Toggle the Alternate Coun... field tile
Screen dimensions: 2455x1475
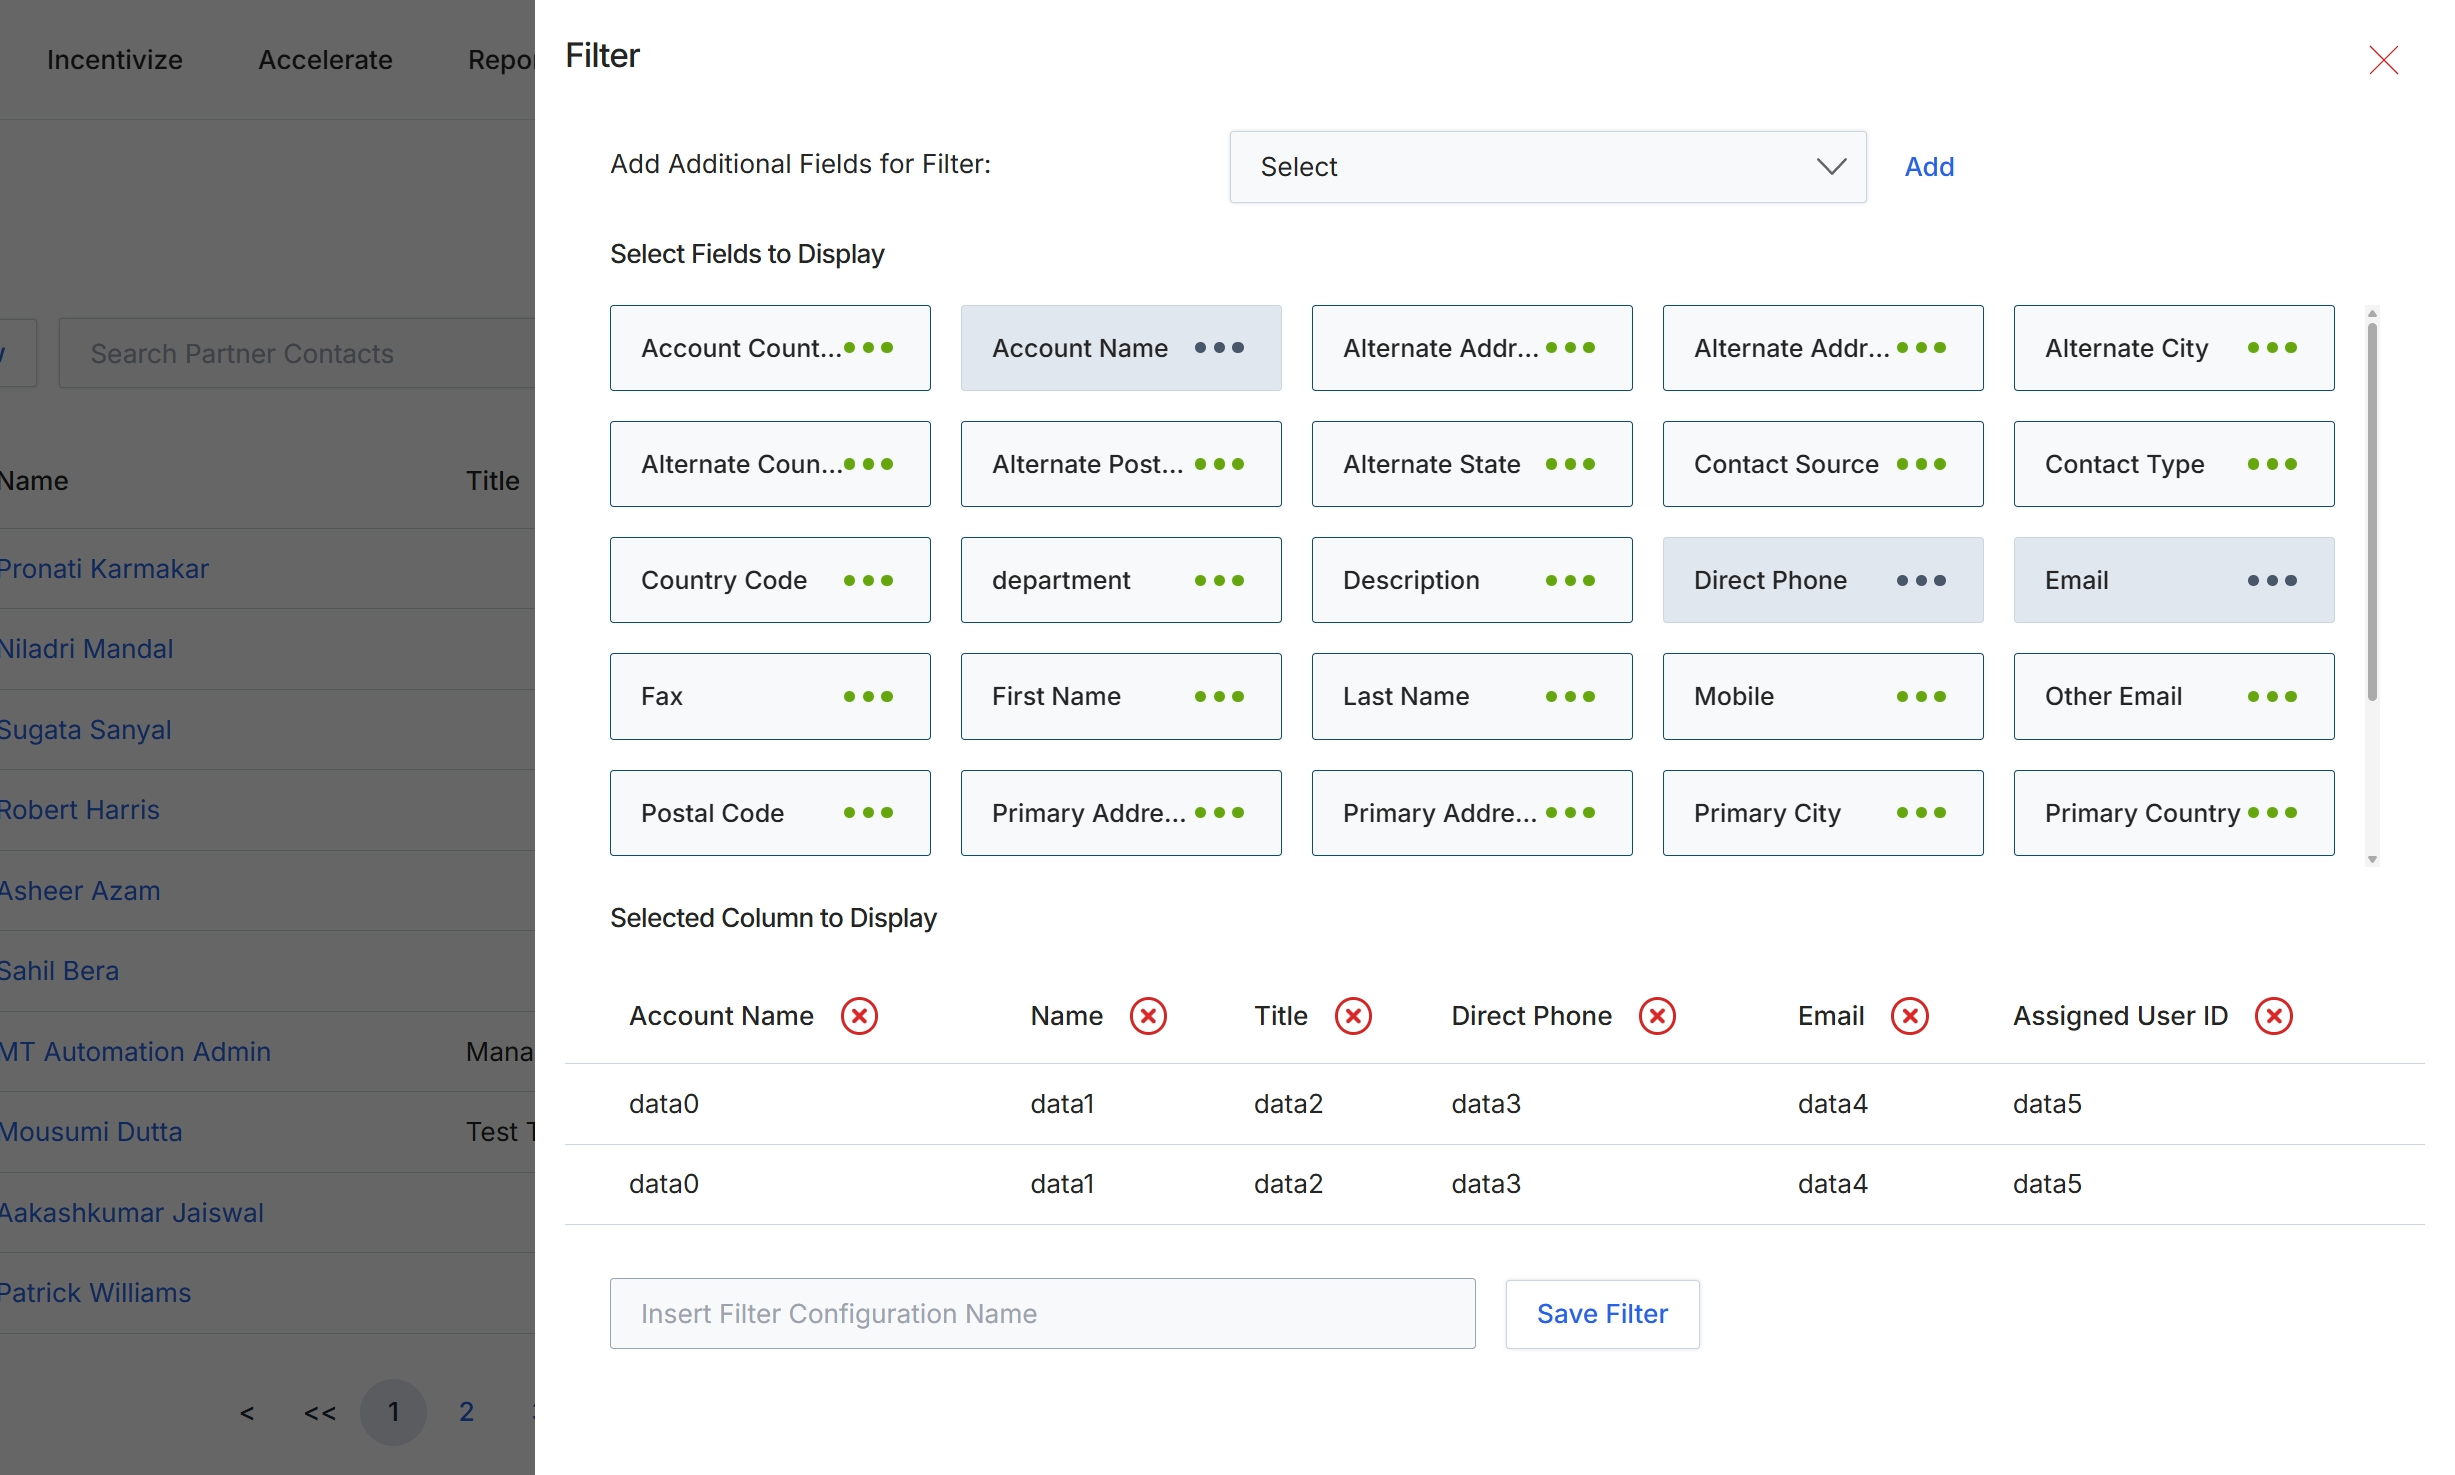pyautogui.click(x=770, y=464)
